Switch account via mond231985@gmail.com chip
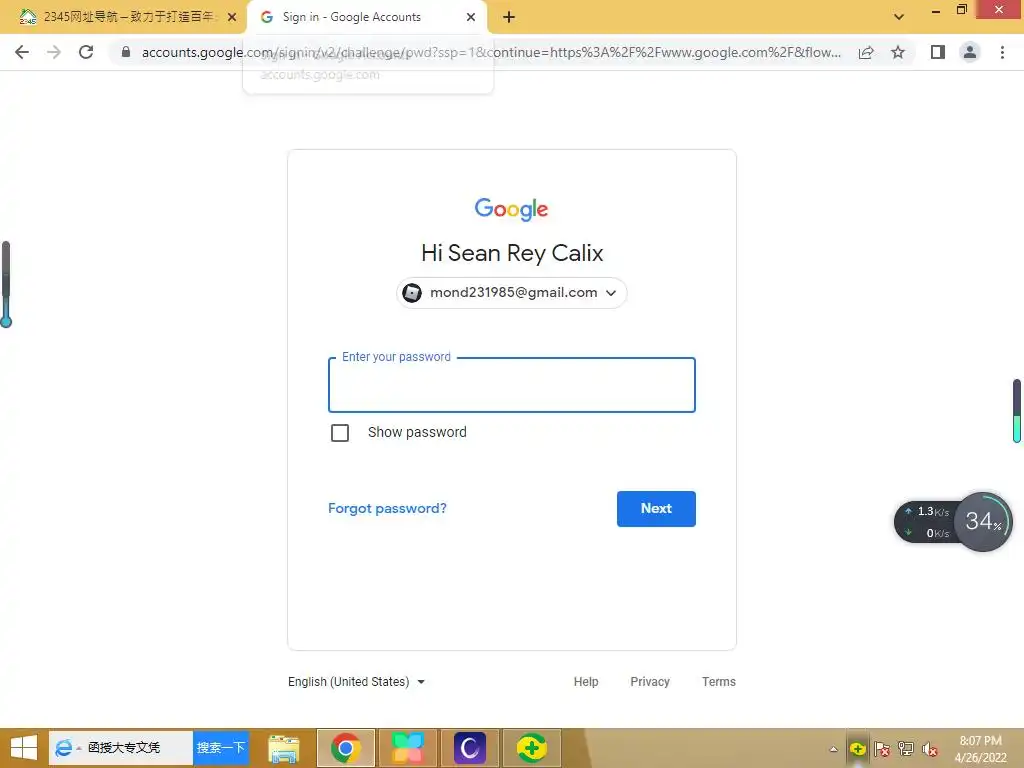The width and height of the screenshot is (1024, 768). point(511,293)
